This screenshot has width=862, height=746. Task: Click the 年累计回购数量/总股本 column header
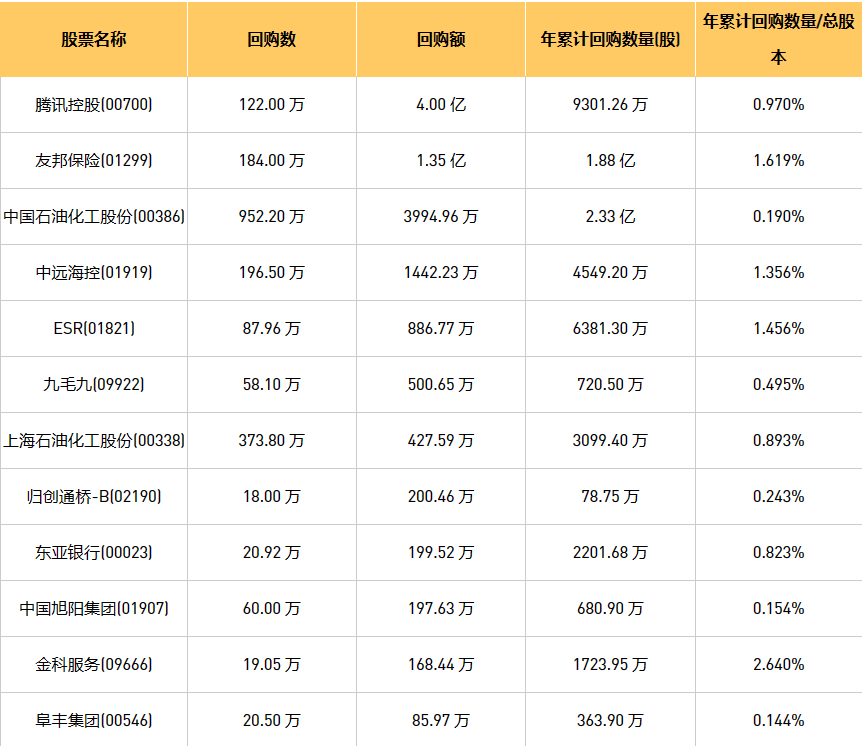(778, 39)
